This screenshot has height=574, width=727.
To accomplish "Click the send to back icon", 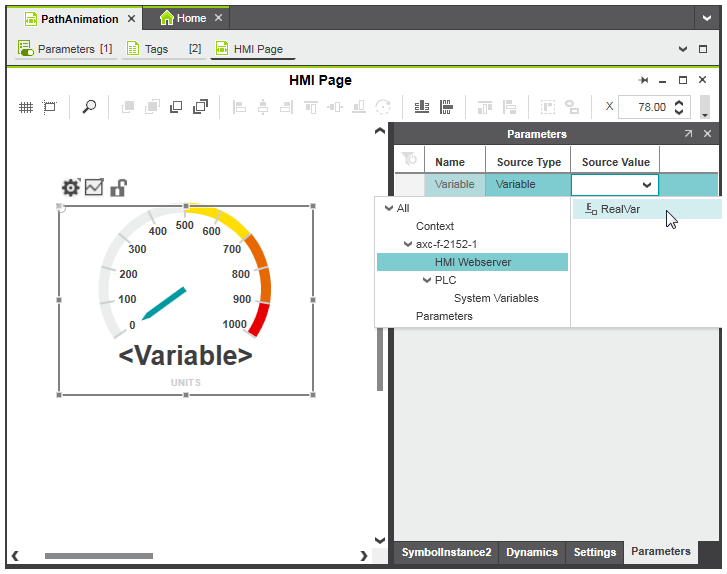I will 176,107.
